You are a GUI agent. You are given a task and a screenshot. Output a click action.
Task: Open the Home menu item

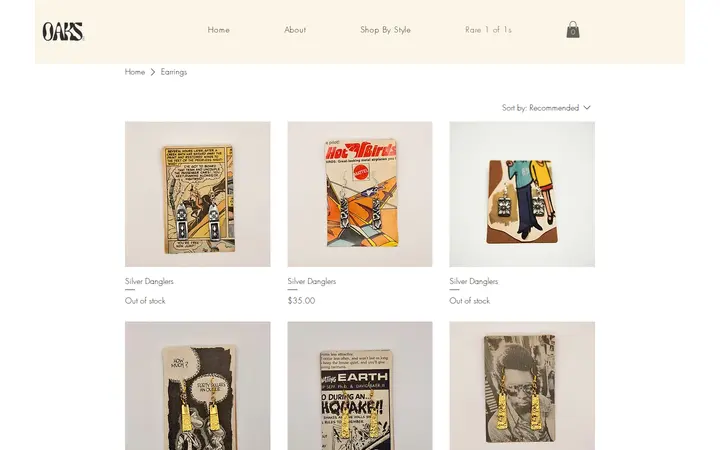pos(219,30)
